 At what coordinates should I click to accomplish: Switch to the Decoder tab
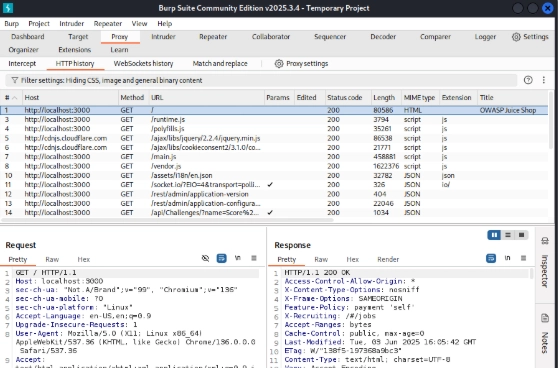[383, 37]
